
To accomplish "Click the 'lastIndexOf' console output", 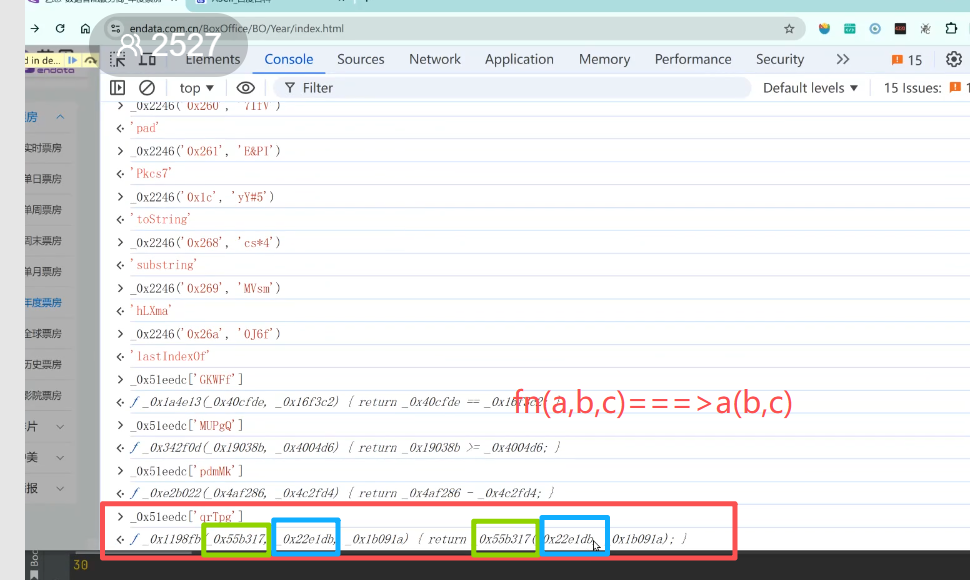I will (170, 357).
